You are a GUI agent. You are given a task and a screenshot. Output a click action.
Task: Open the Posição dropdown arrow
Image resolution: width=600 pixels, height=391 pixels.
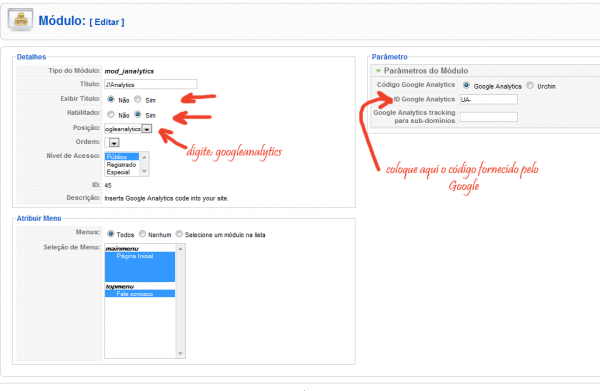click(x=147, y=129)
